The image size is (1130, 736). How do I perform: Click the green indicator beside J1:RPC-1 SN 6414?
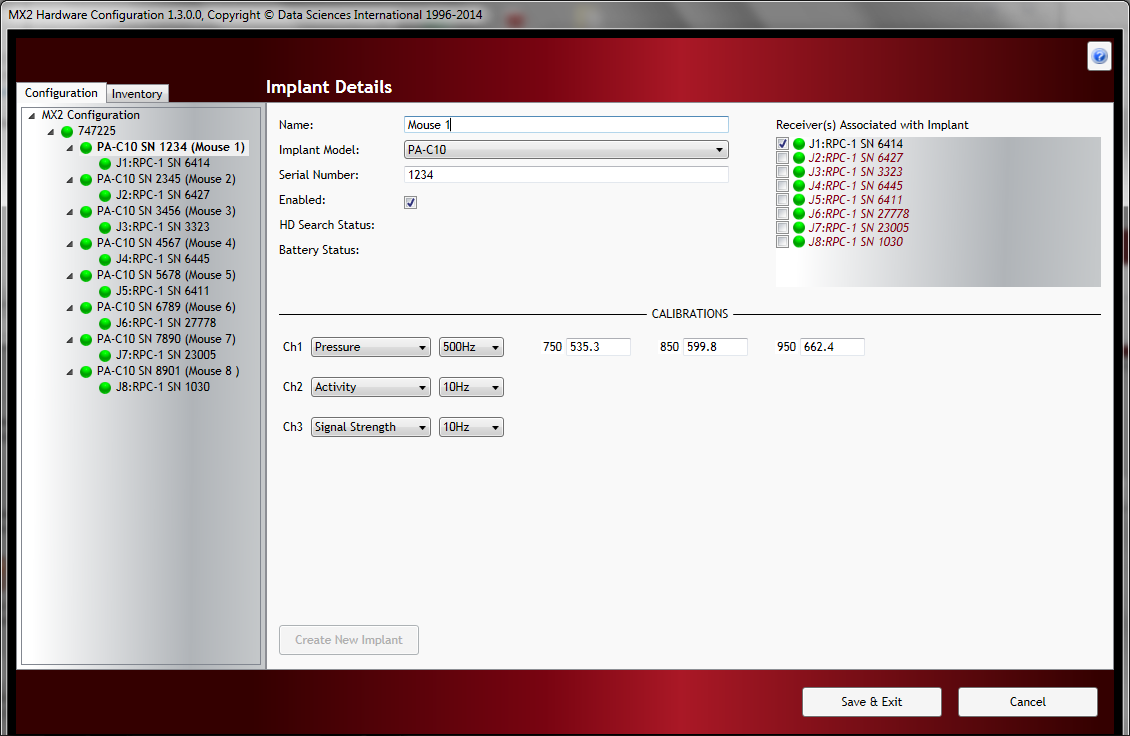105,163
